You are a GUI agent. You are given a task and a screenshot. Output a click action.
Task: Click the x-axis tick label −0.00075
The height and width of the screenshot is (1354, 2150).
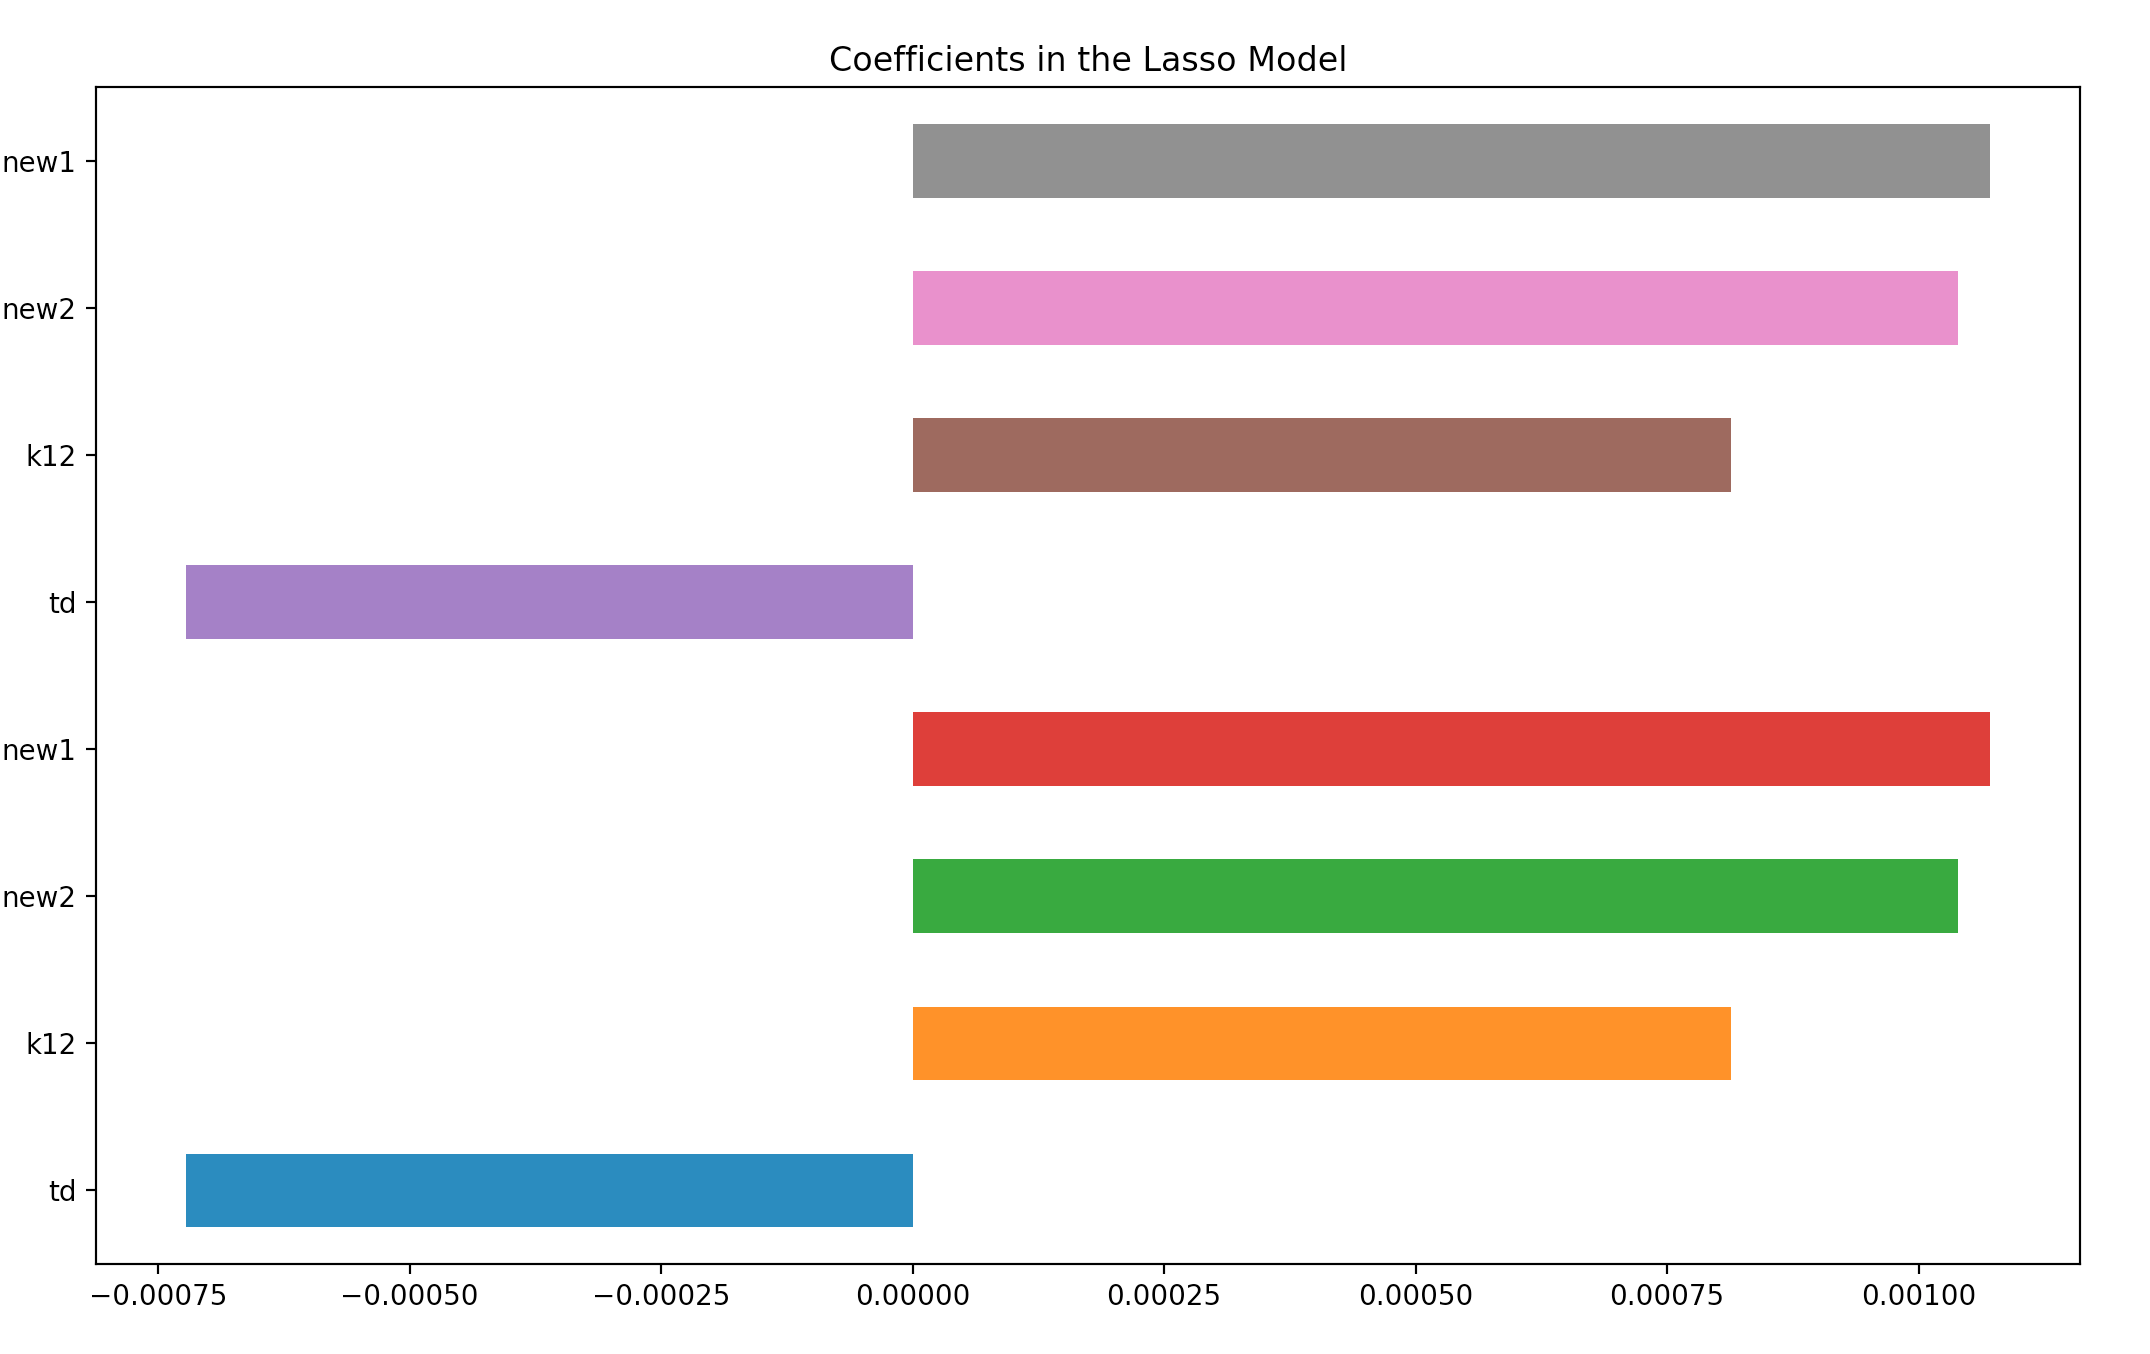(159, 1296)
